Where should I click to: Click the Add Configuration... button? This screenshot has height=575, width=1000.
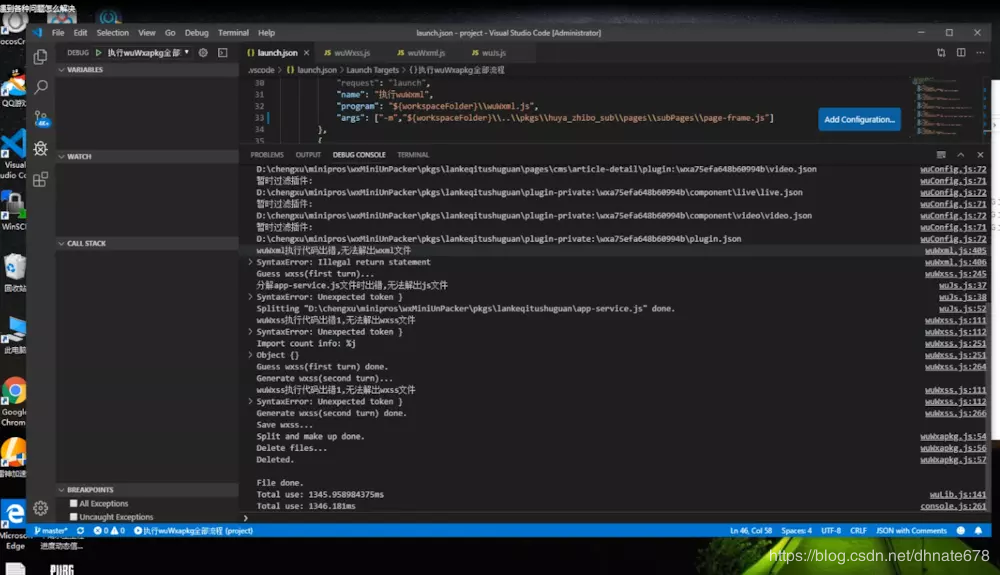859,119
